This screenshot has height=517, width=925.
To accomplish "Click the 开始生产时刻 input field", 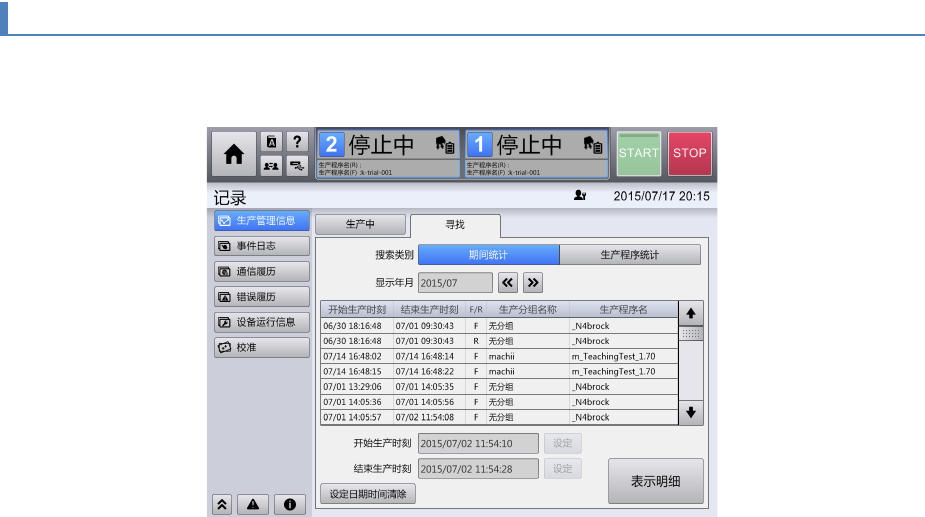I will (x=478, y=444).
